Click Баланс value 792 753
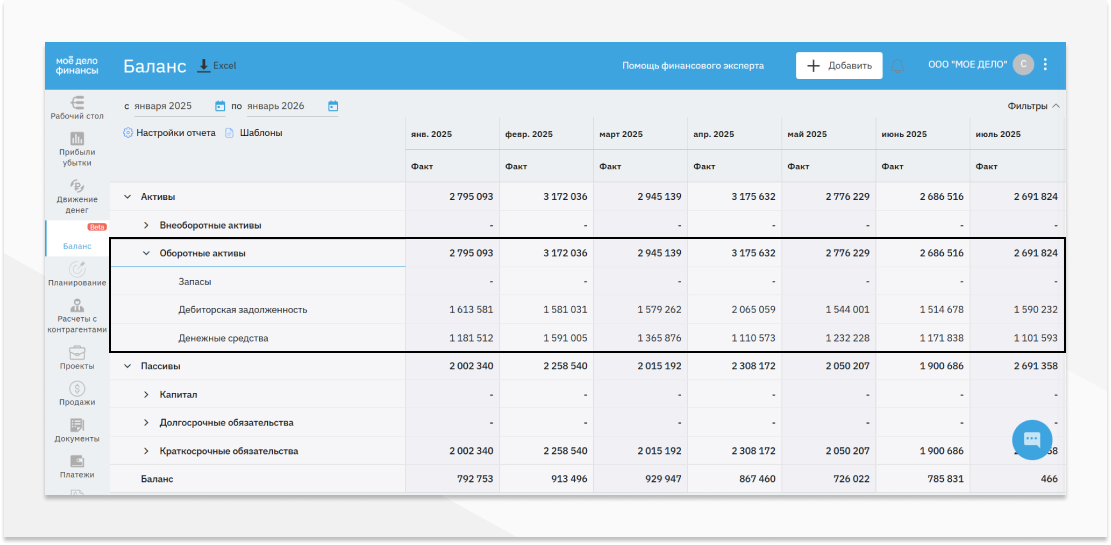Screen dimensions: 1111x545 [475, 479]
